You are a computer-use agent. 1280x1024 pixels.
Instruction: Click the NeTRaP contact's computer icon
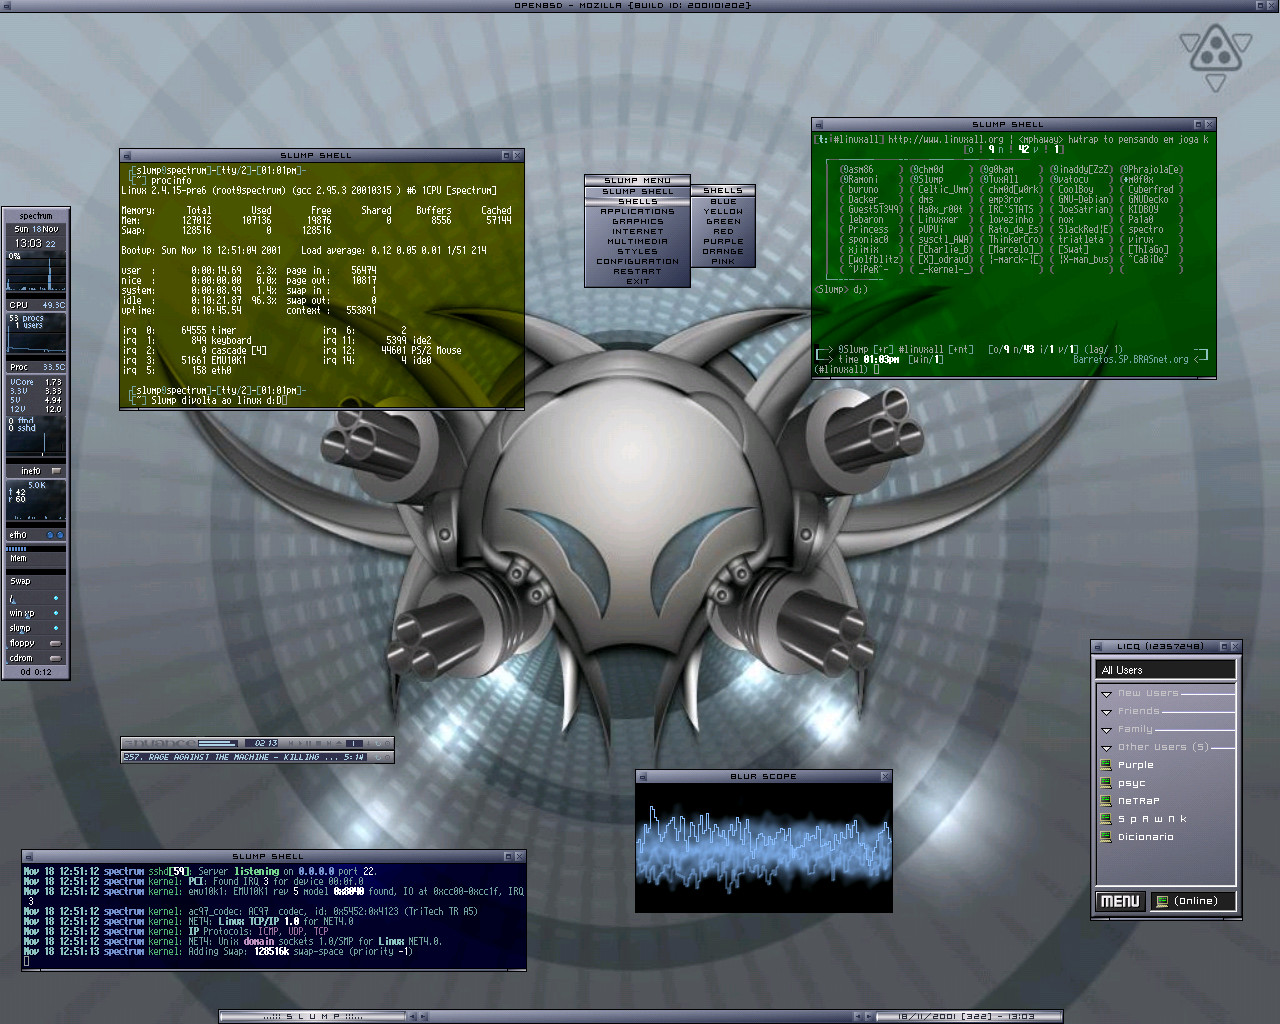(1106, 801)
